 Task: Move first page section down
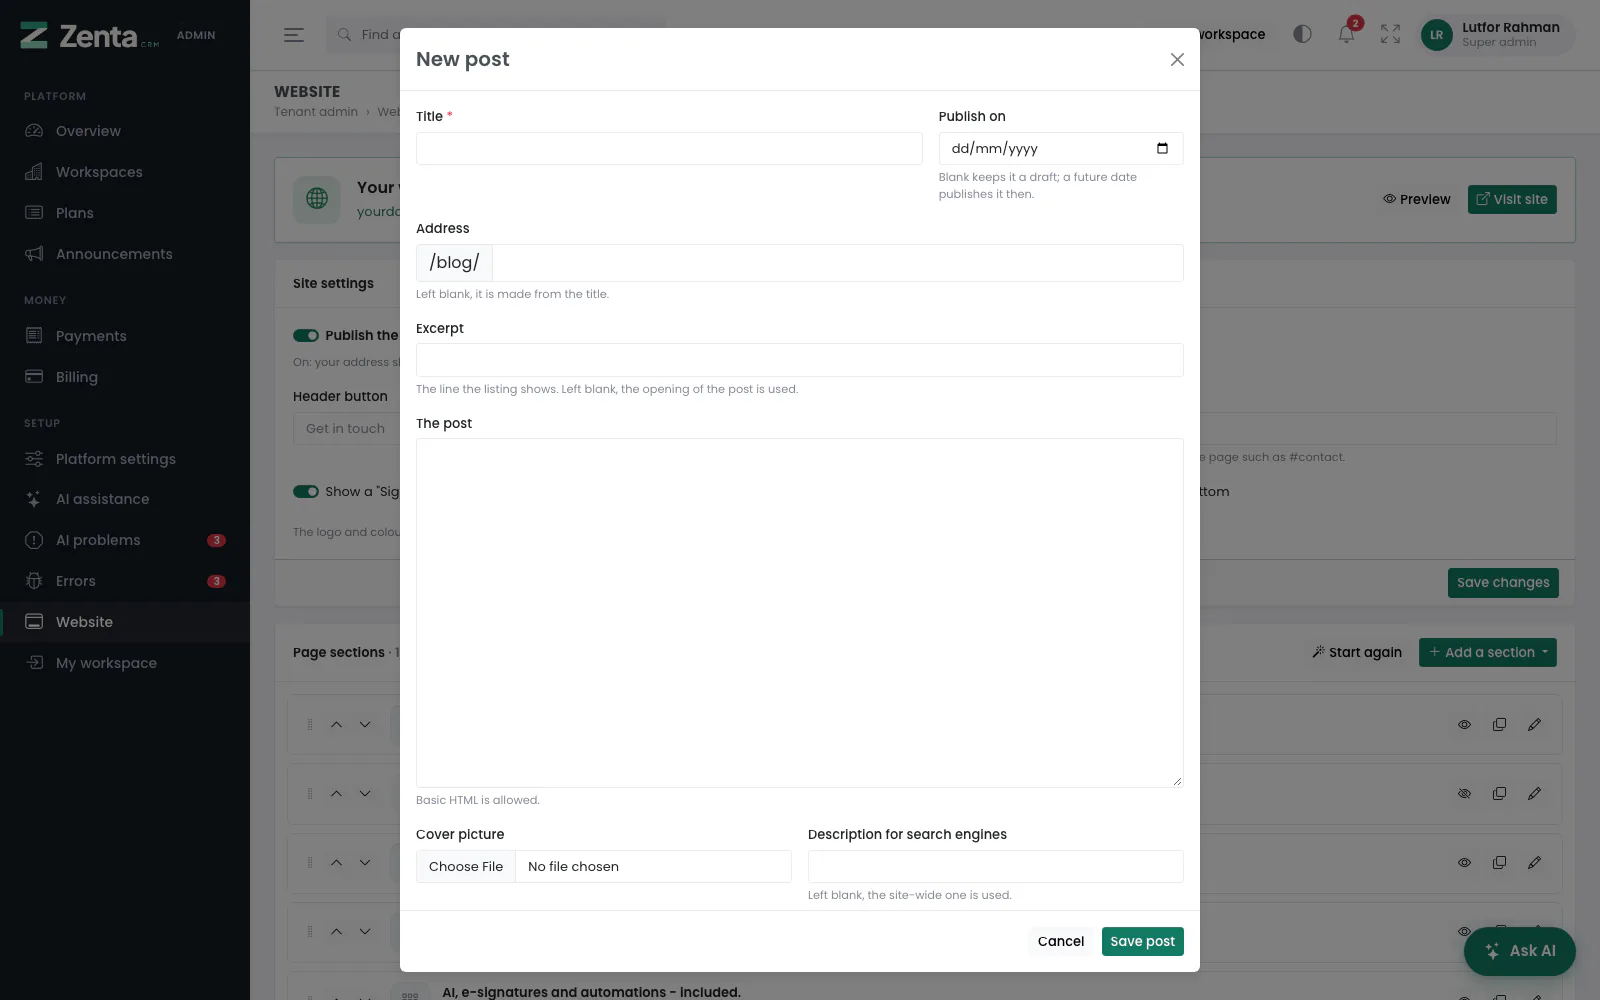[365, 724]
